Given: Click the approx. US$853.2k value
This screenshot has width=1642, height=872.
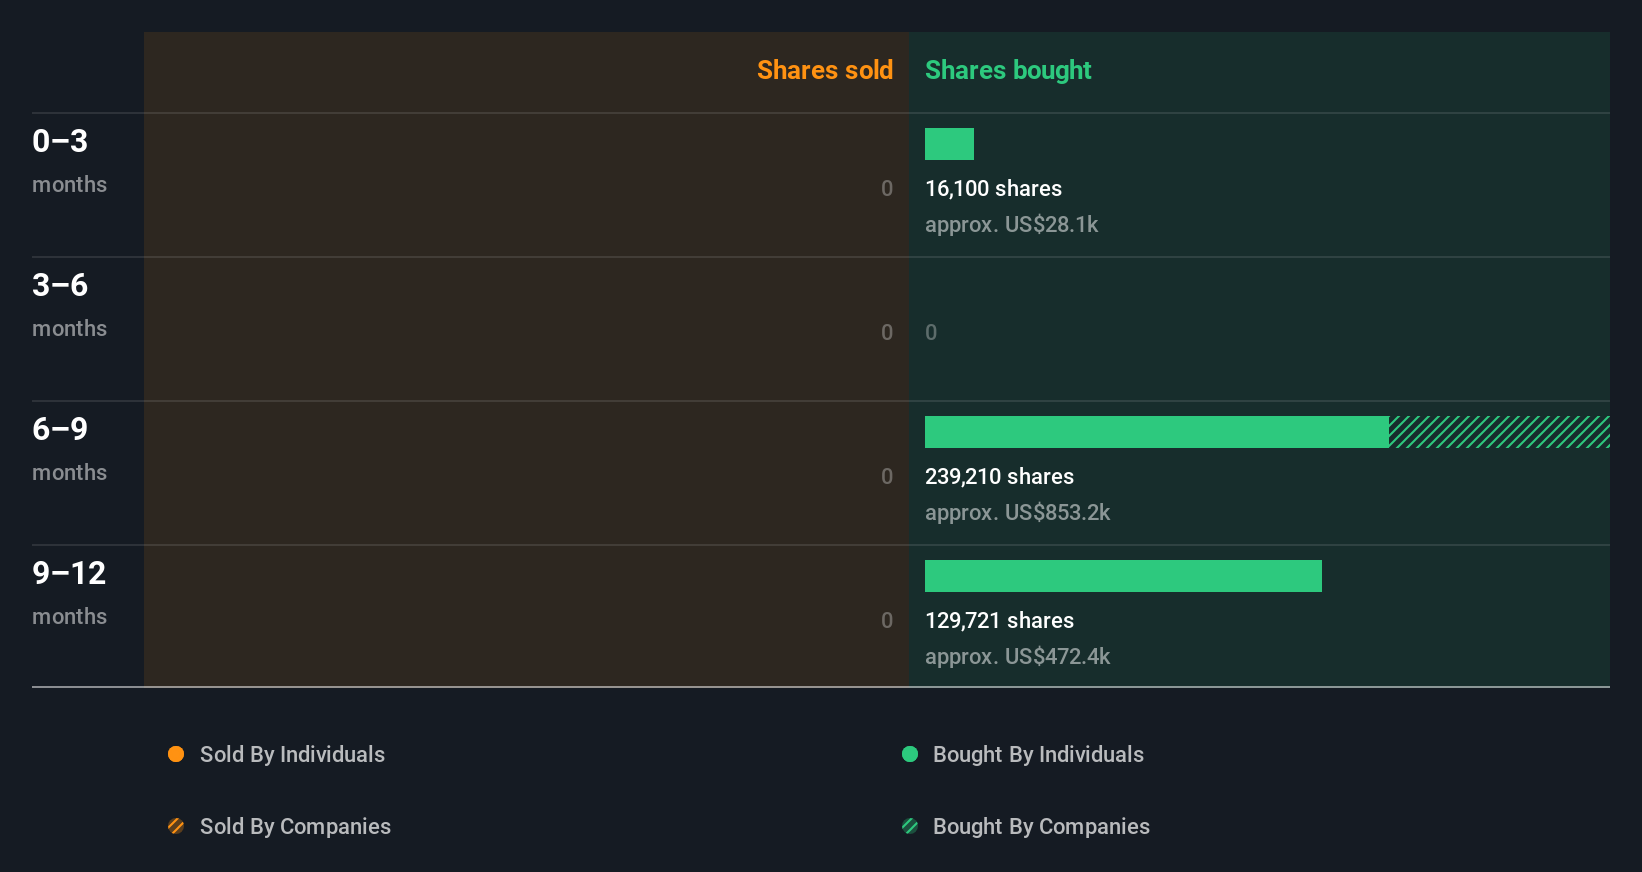Looking at the screenshot, I should pos(1017,513).
